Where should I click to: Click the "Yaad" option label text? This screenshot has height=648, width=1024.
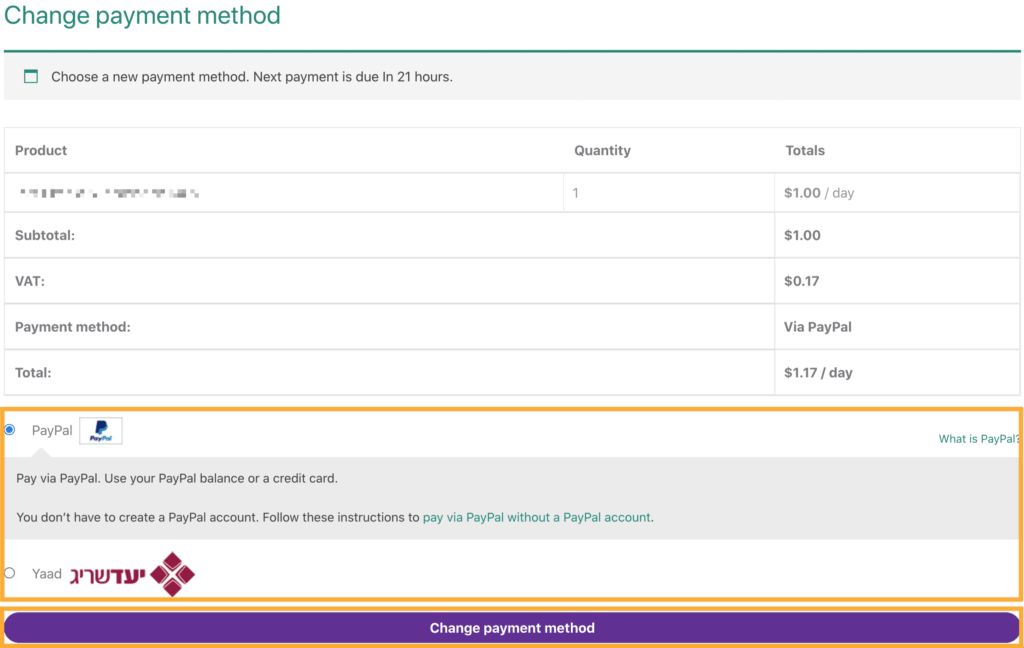(x=47, y=574)
